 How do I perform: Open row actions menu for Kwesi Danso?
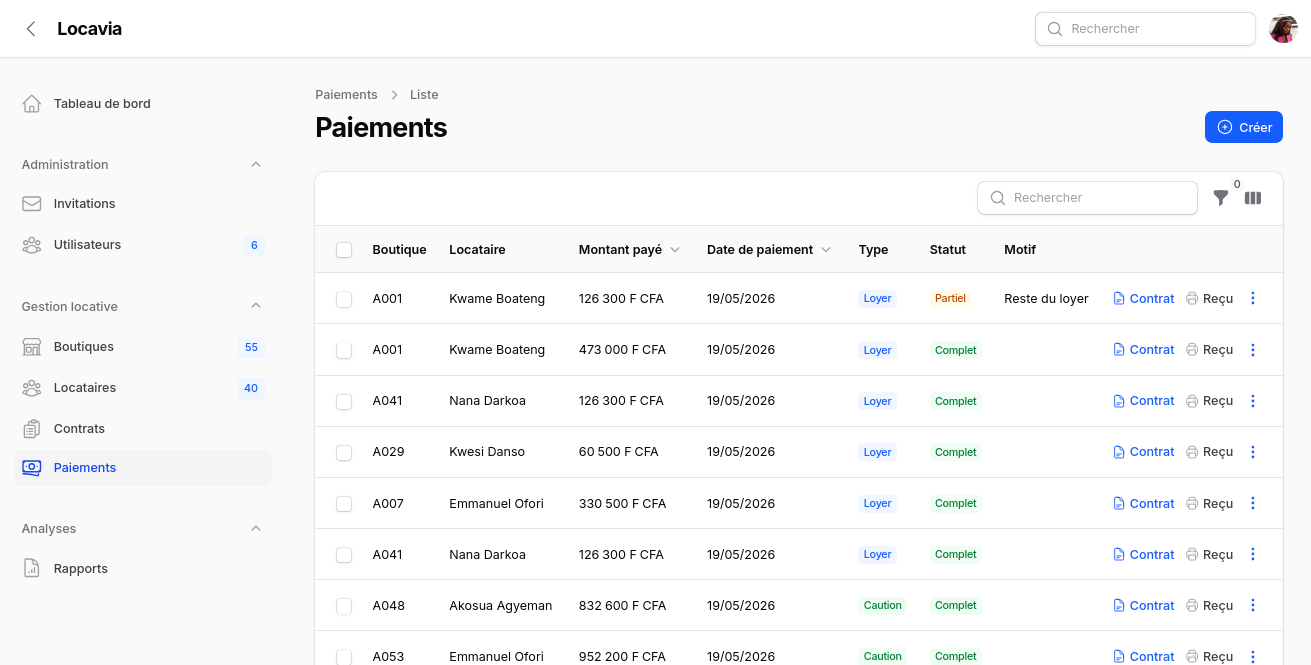(1253, 452)
